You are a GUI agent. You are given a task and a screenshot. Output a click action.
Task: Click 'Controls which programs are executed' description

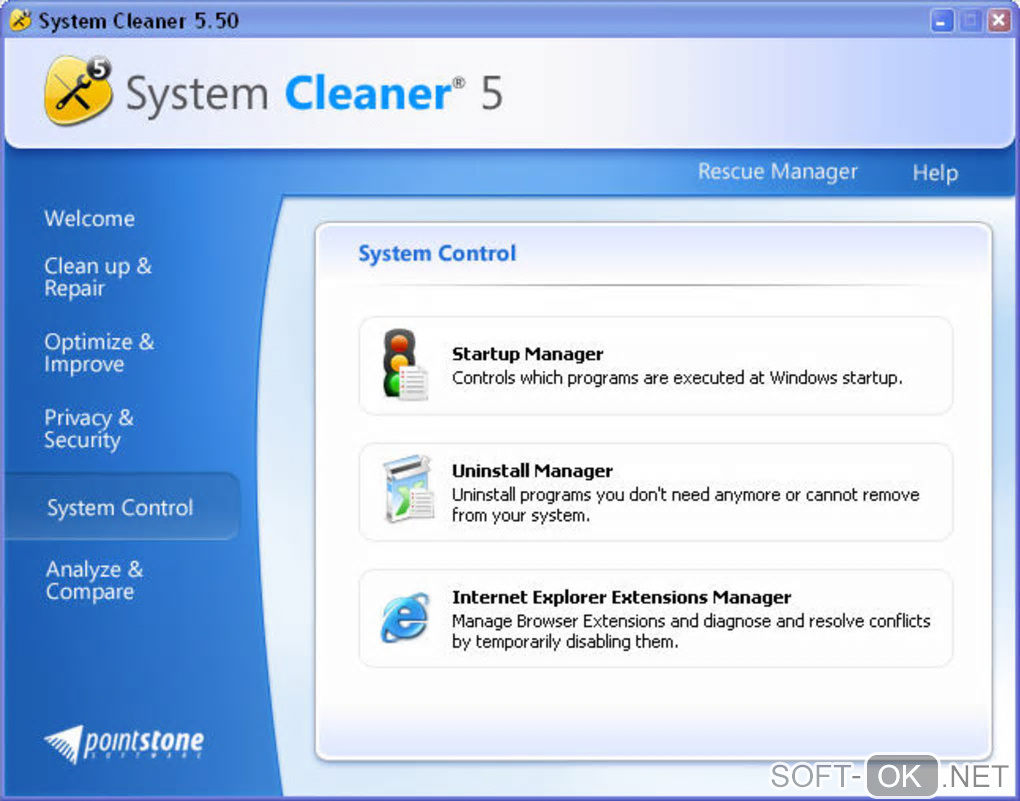[677, 378]
